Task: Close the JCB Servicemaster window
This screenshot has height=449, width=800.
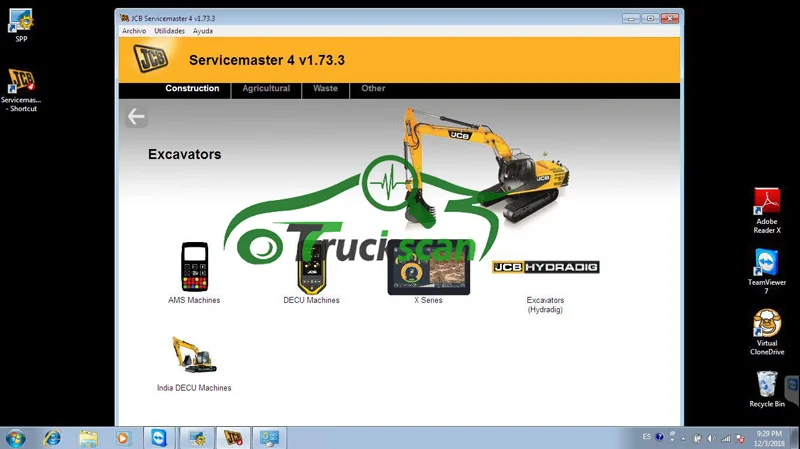Action: tap(669, 18)
